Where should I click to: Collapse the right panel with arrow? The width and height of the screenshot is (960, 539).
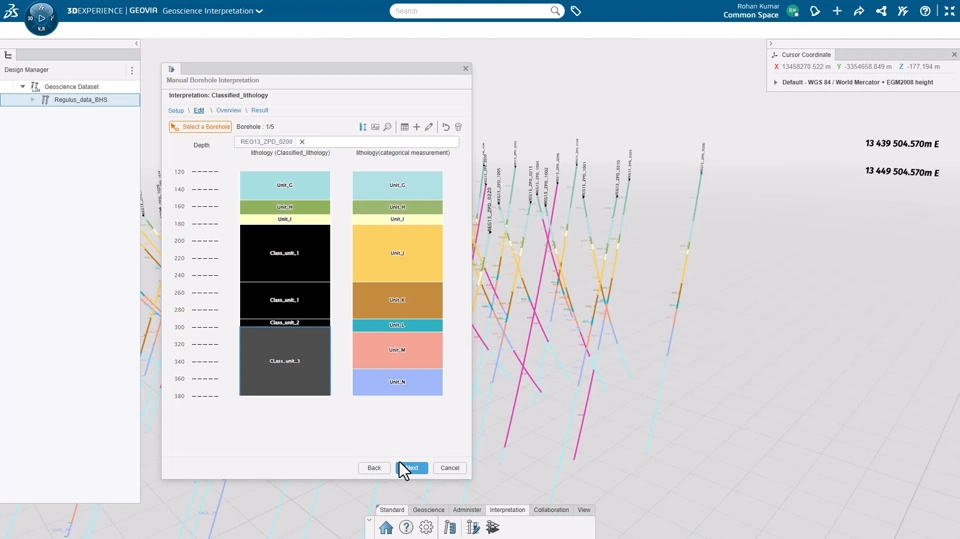pos(771,43)
